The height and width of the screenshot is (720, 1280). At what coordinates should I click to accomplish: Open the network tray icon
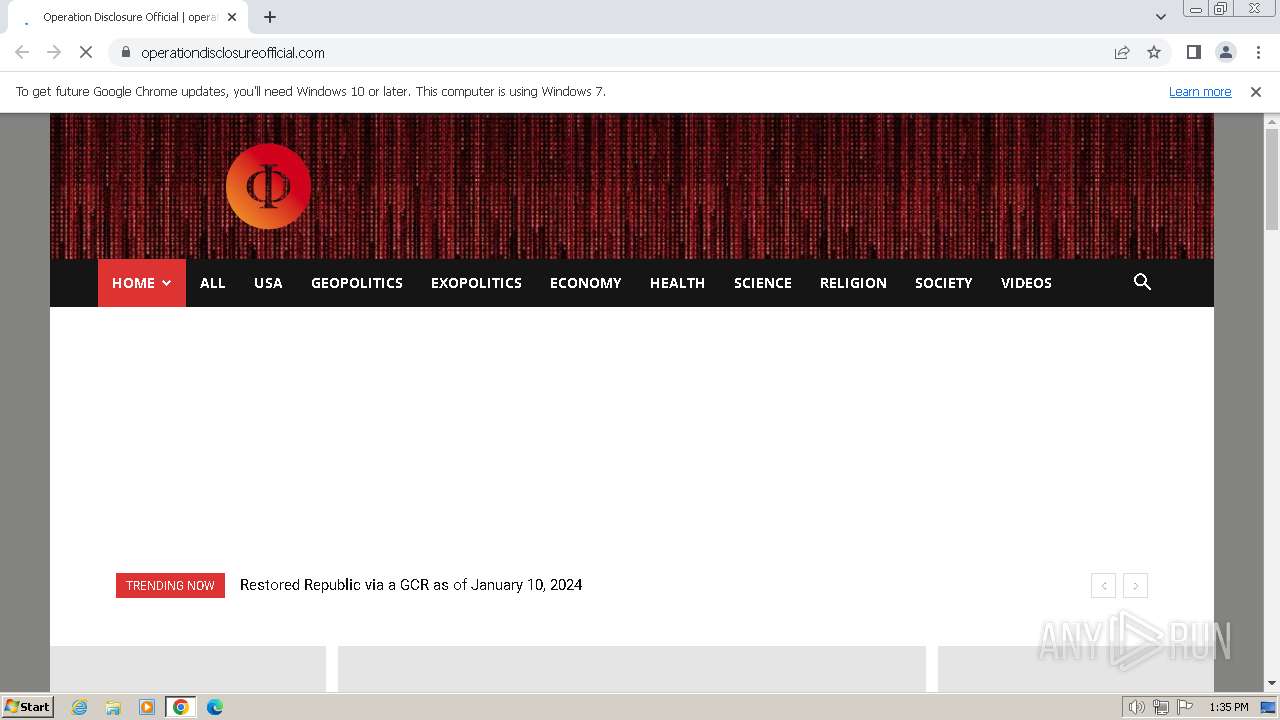[1161, 707]
